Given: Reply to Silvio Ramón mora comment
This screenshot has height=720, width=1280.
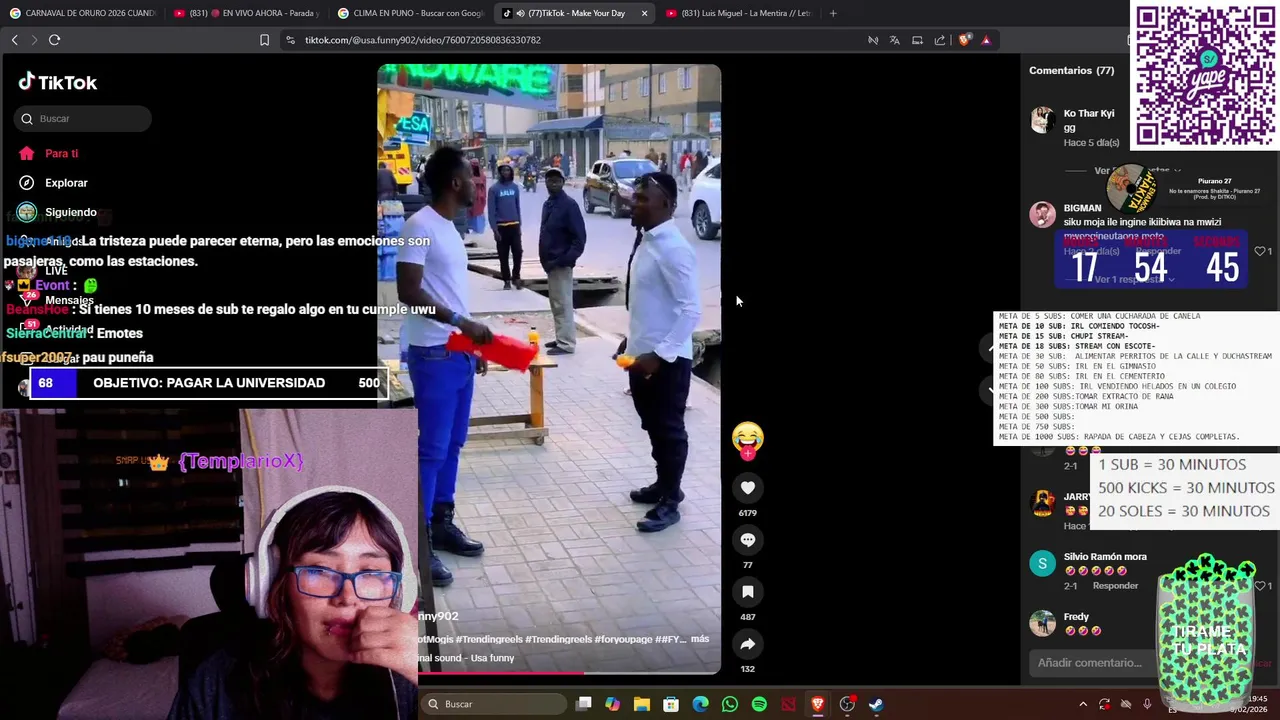Looking at the screenshot, I should tap(1115, 585).
